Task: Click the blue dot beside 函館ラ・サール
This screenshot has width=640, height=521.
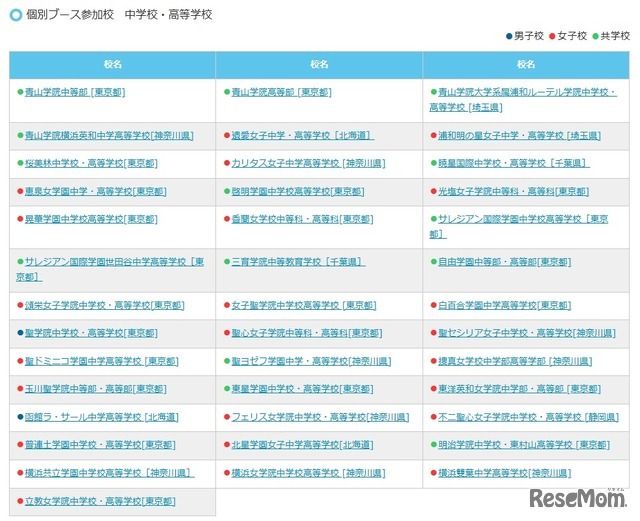Action: coord(19,417)
